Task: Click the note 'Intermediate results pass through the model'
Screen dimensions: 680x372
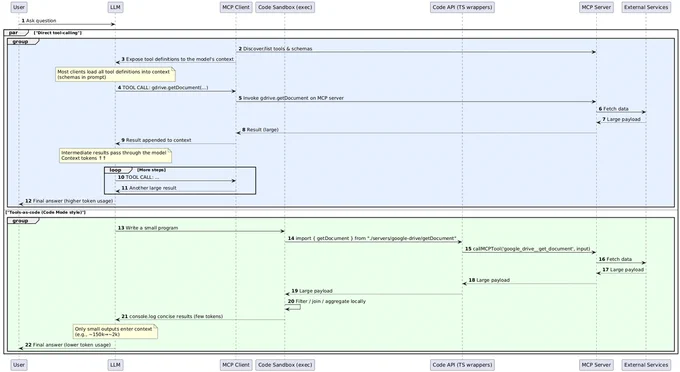Action: [x=115, y=155]
